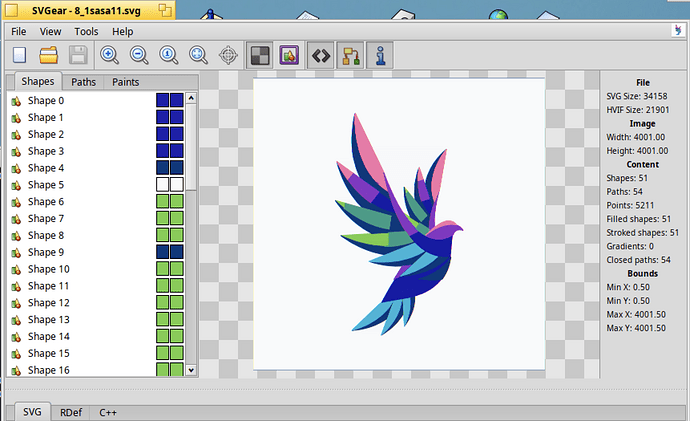This screenshot has width=690, height=421.
Task: Toggle the checkerboard background button
Action: click(259, 55)
